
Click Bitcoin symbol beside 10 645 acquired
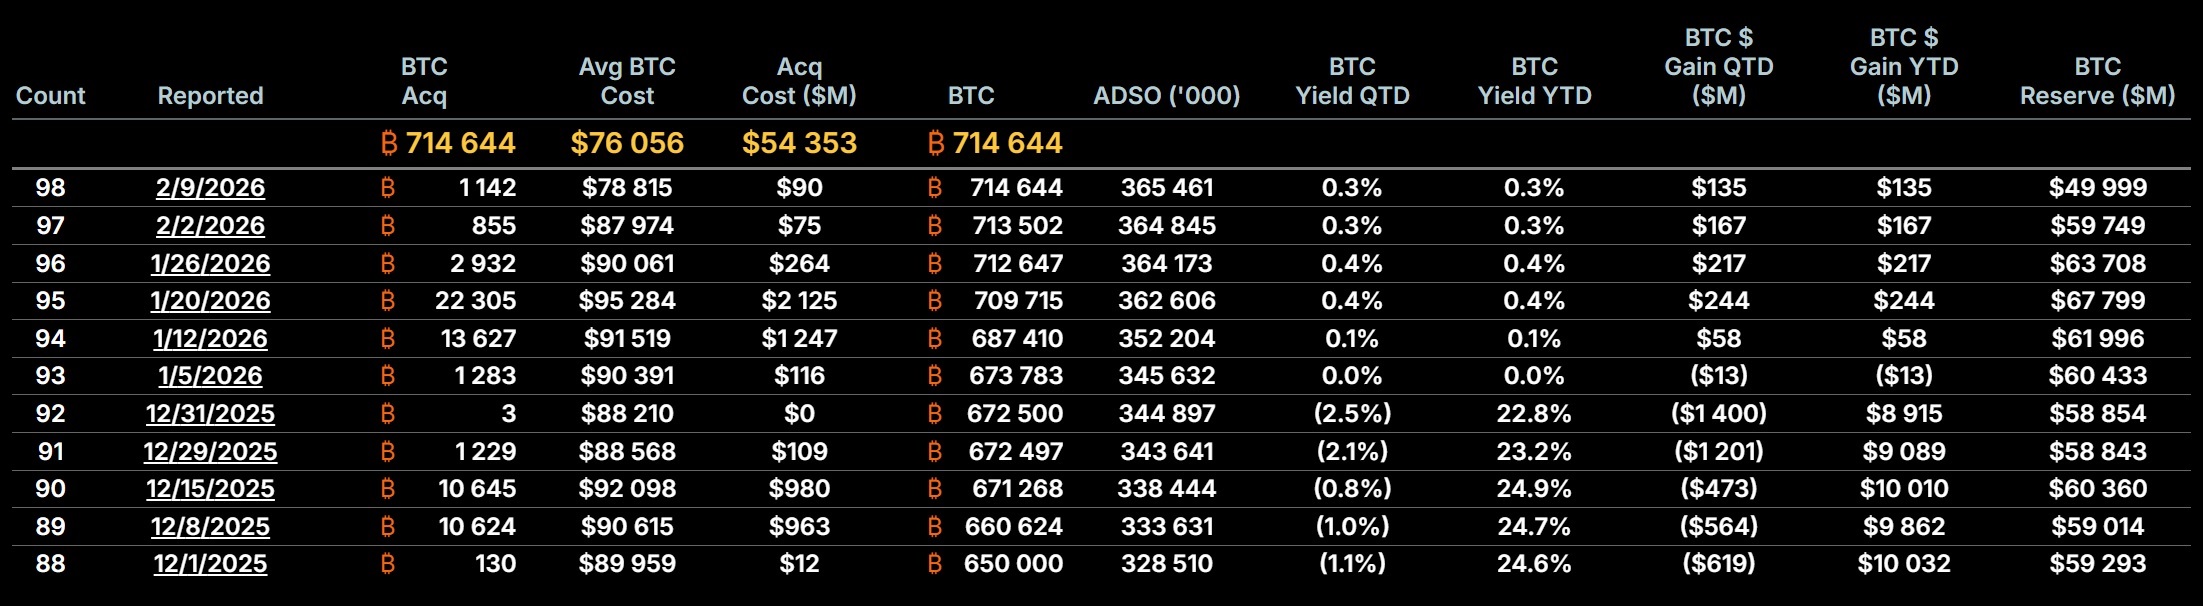click(388, 489)
